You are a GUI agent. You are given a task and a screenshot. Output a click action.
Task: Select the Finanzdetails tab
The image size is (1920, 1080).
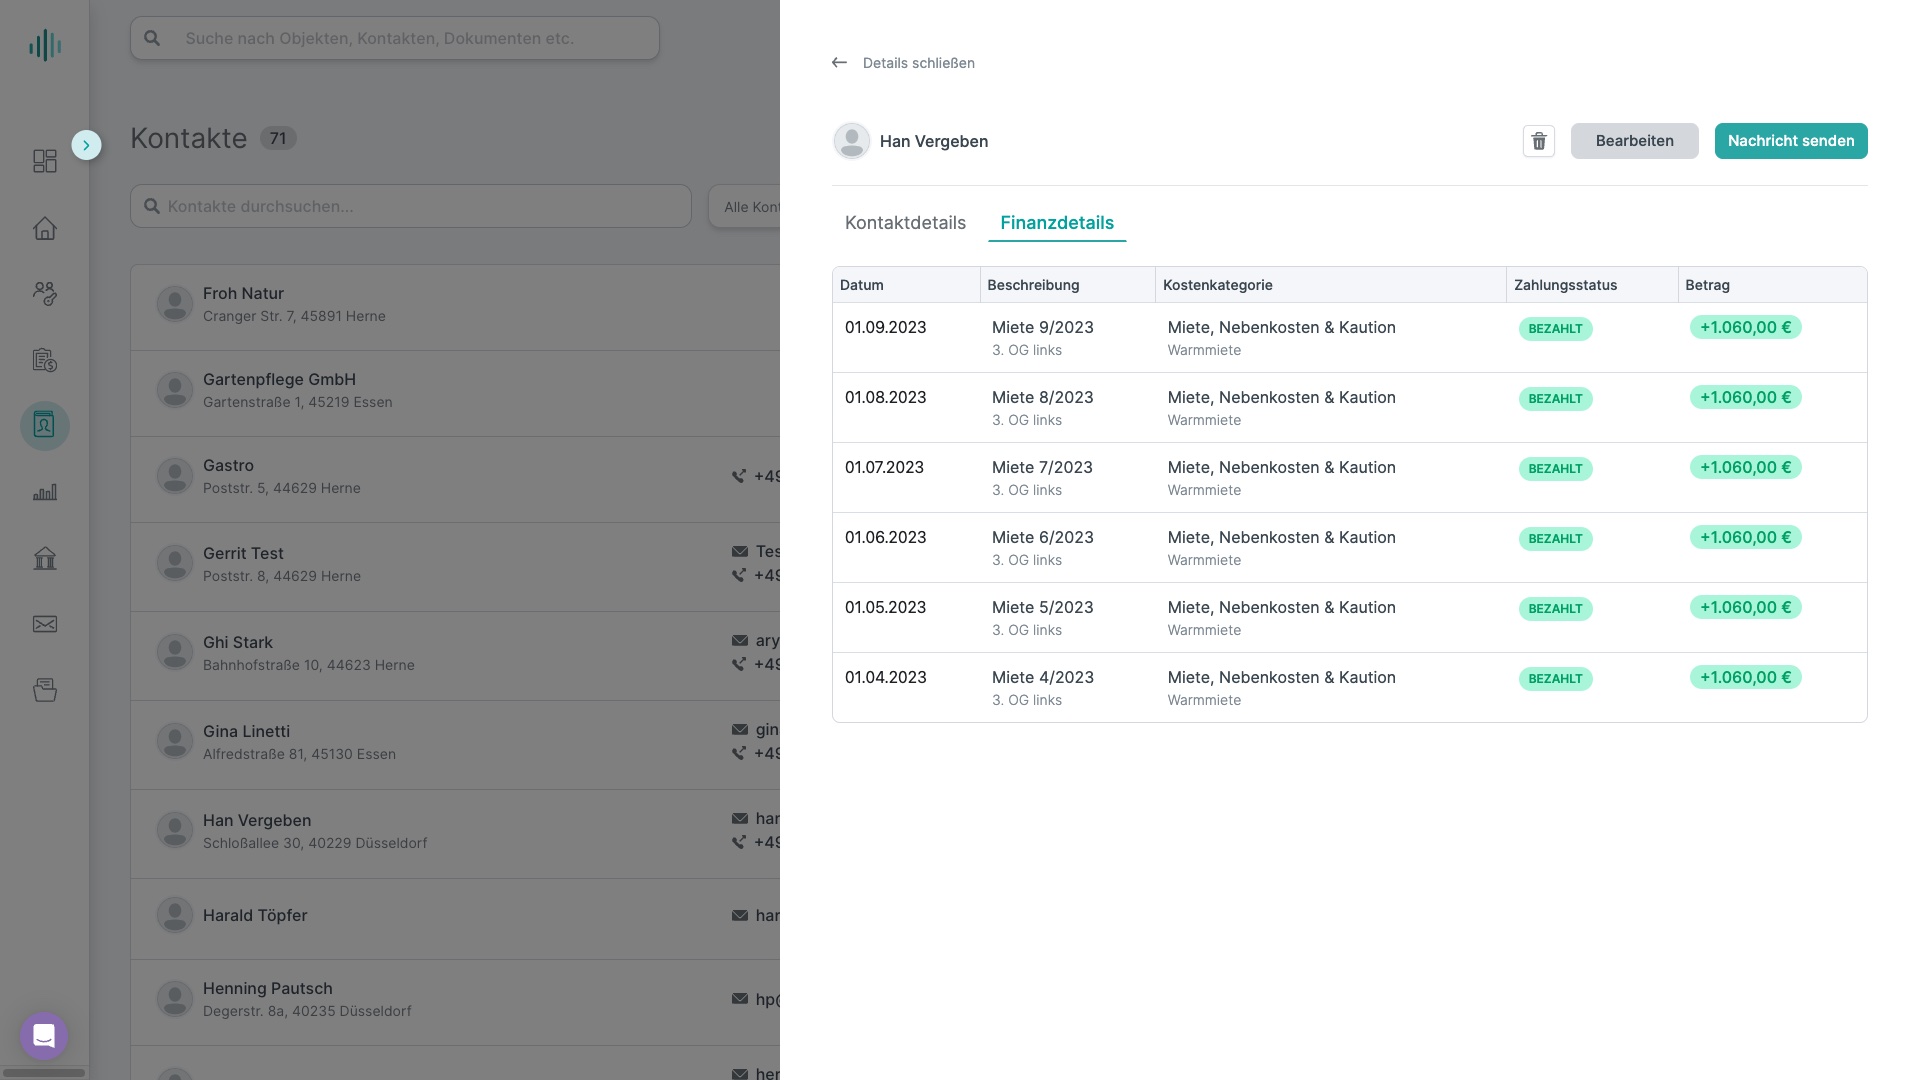click(x=1057, y=223)
